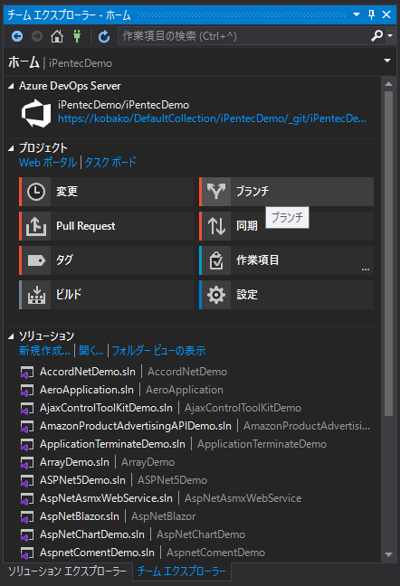This screenshot has width=400, height=586.
Task: Click the 作業項目 clipboard icon
Action: click(216, 260)
